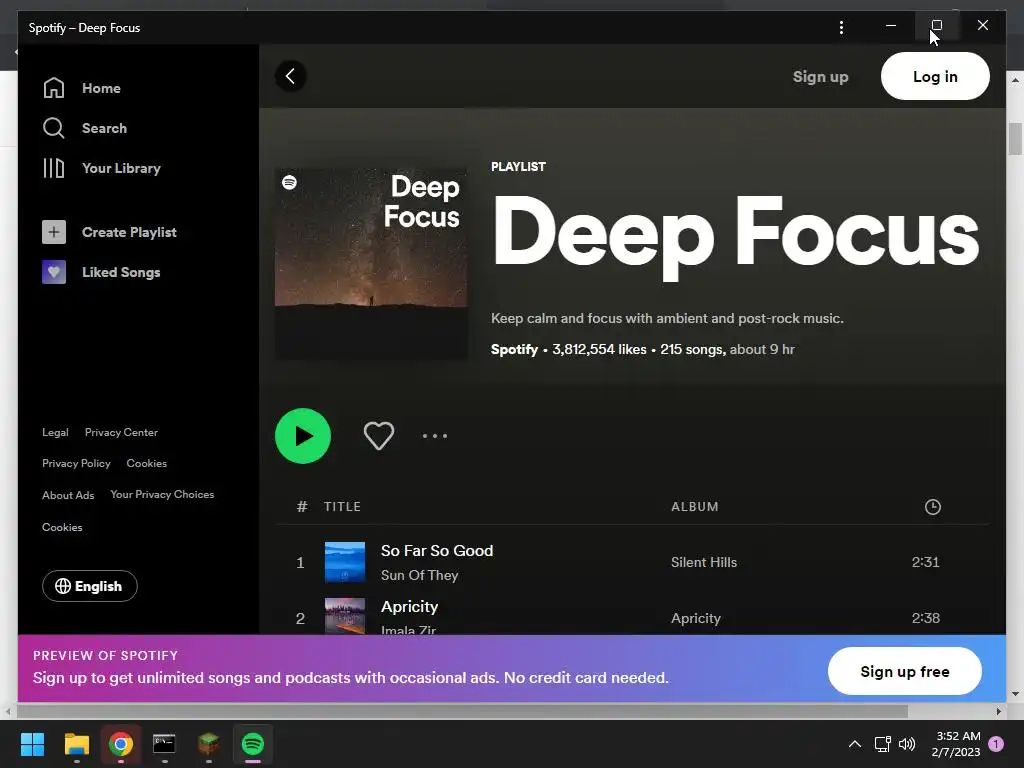
Task: Open the Home page from sidebar
Action: 101,88
